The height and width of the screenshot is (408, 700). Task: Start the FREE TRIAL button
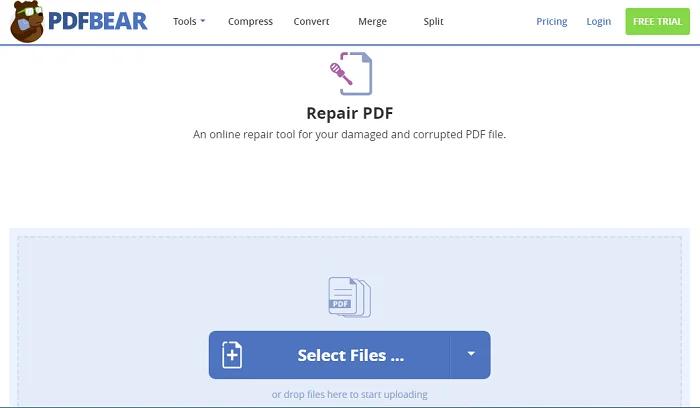657,21
